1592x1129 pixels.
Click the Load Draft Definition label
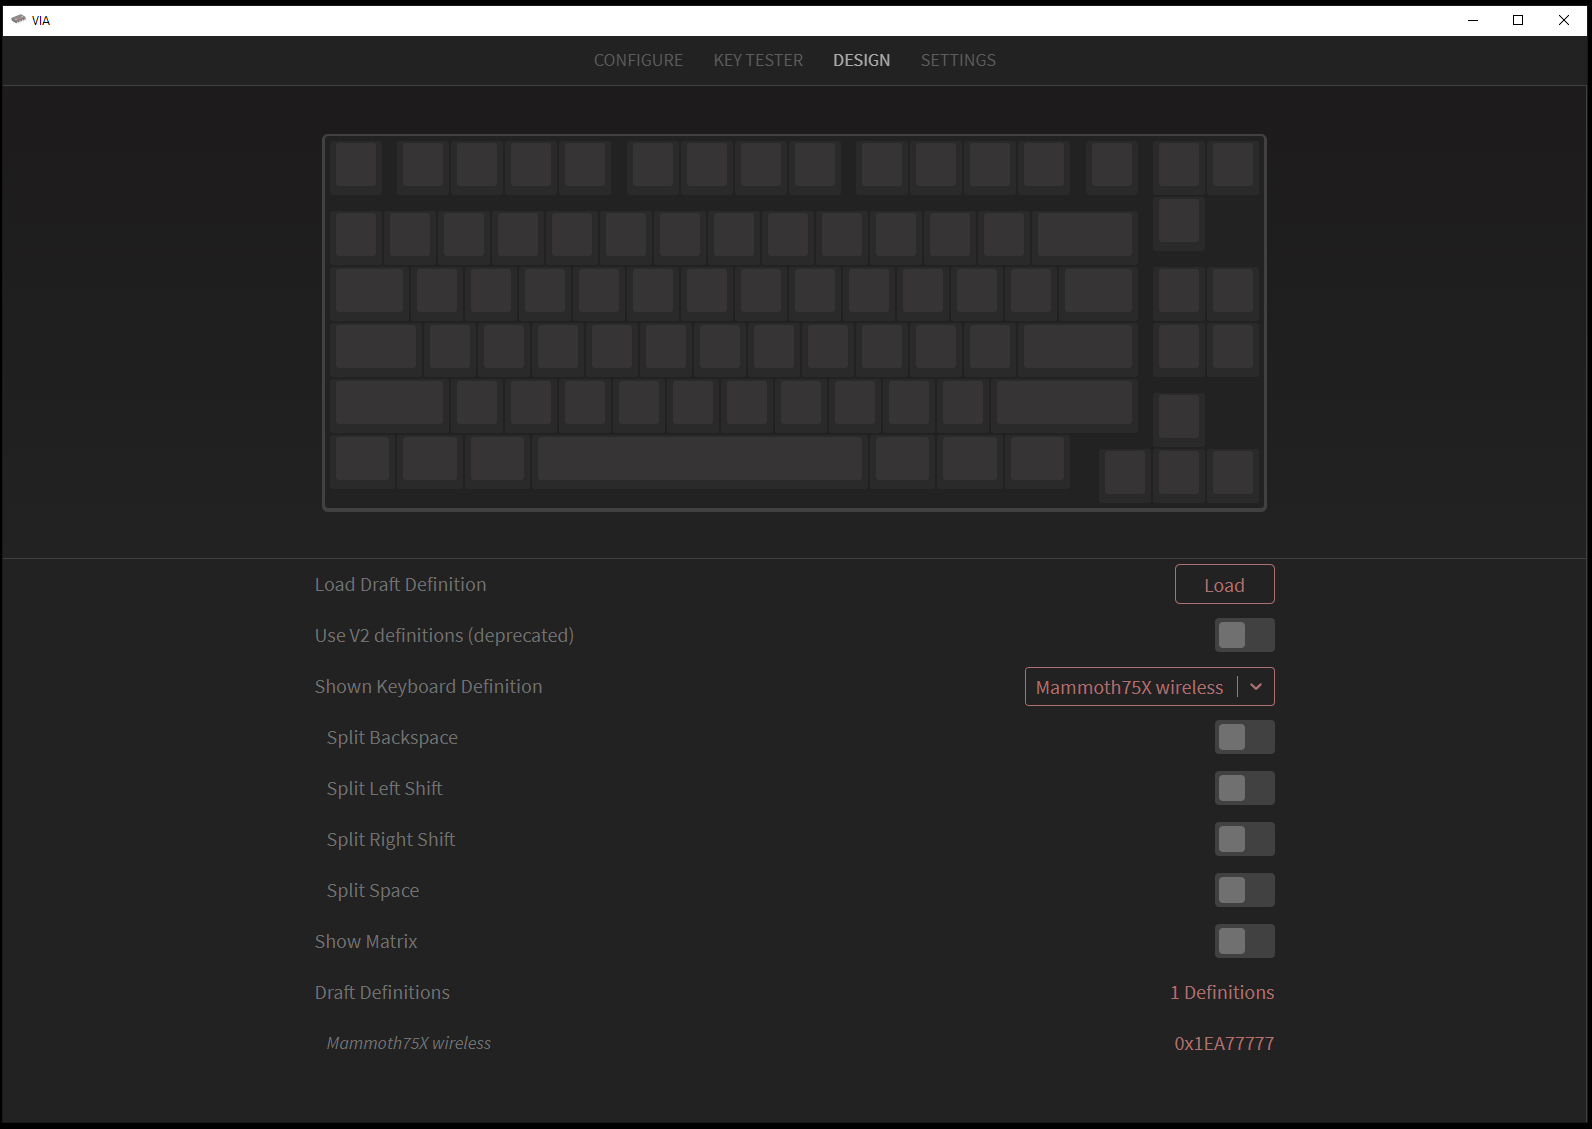pyautogui.click(x=401, y=584)
